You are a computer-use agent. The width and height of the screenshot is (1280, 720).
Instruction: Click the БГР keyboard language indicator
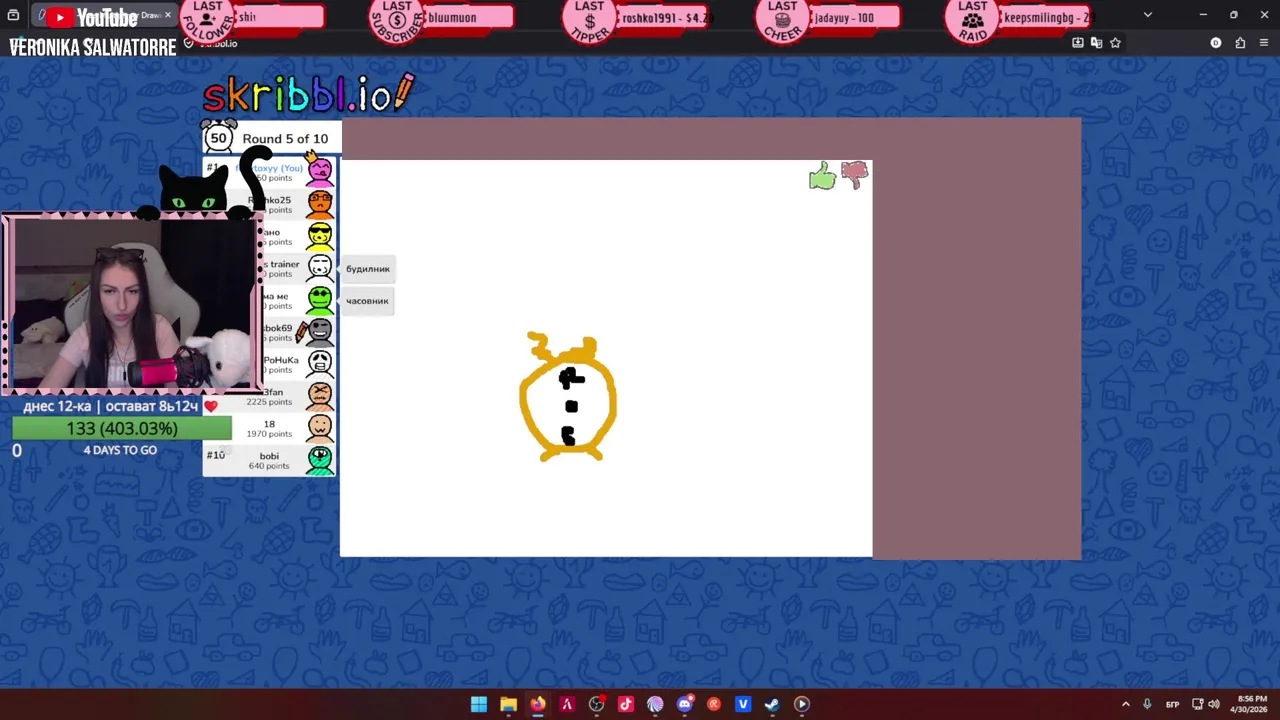point(1173,704)
